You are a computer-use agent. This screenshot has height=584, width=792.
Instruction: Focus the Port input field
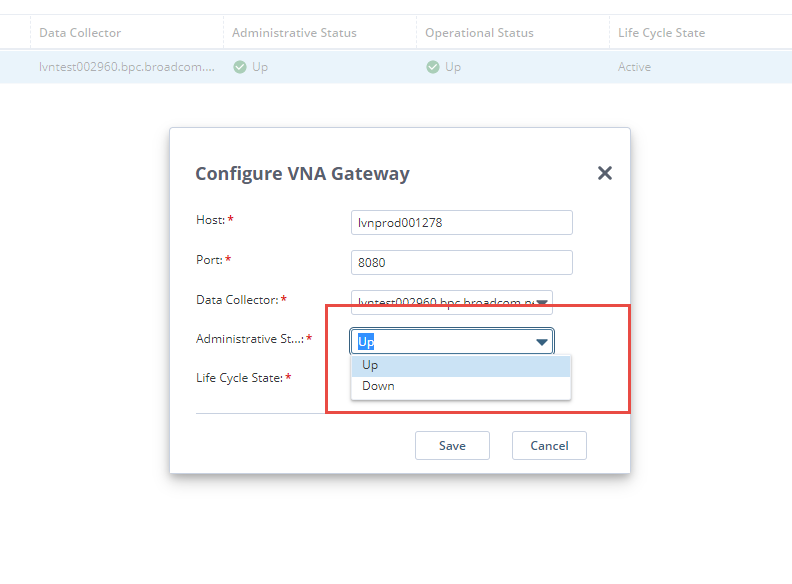click(461, 262)
